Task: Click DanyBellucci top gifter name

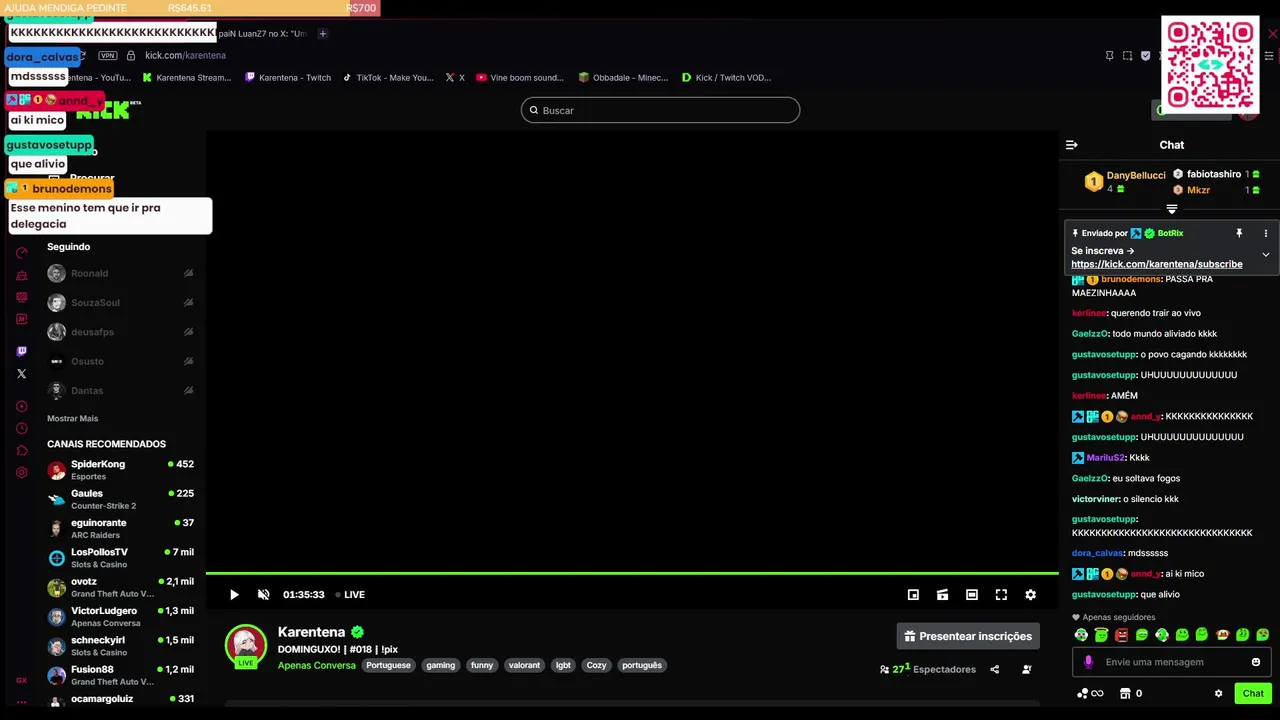Action: pyautogui.click(x=1136, y=175)
